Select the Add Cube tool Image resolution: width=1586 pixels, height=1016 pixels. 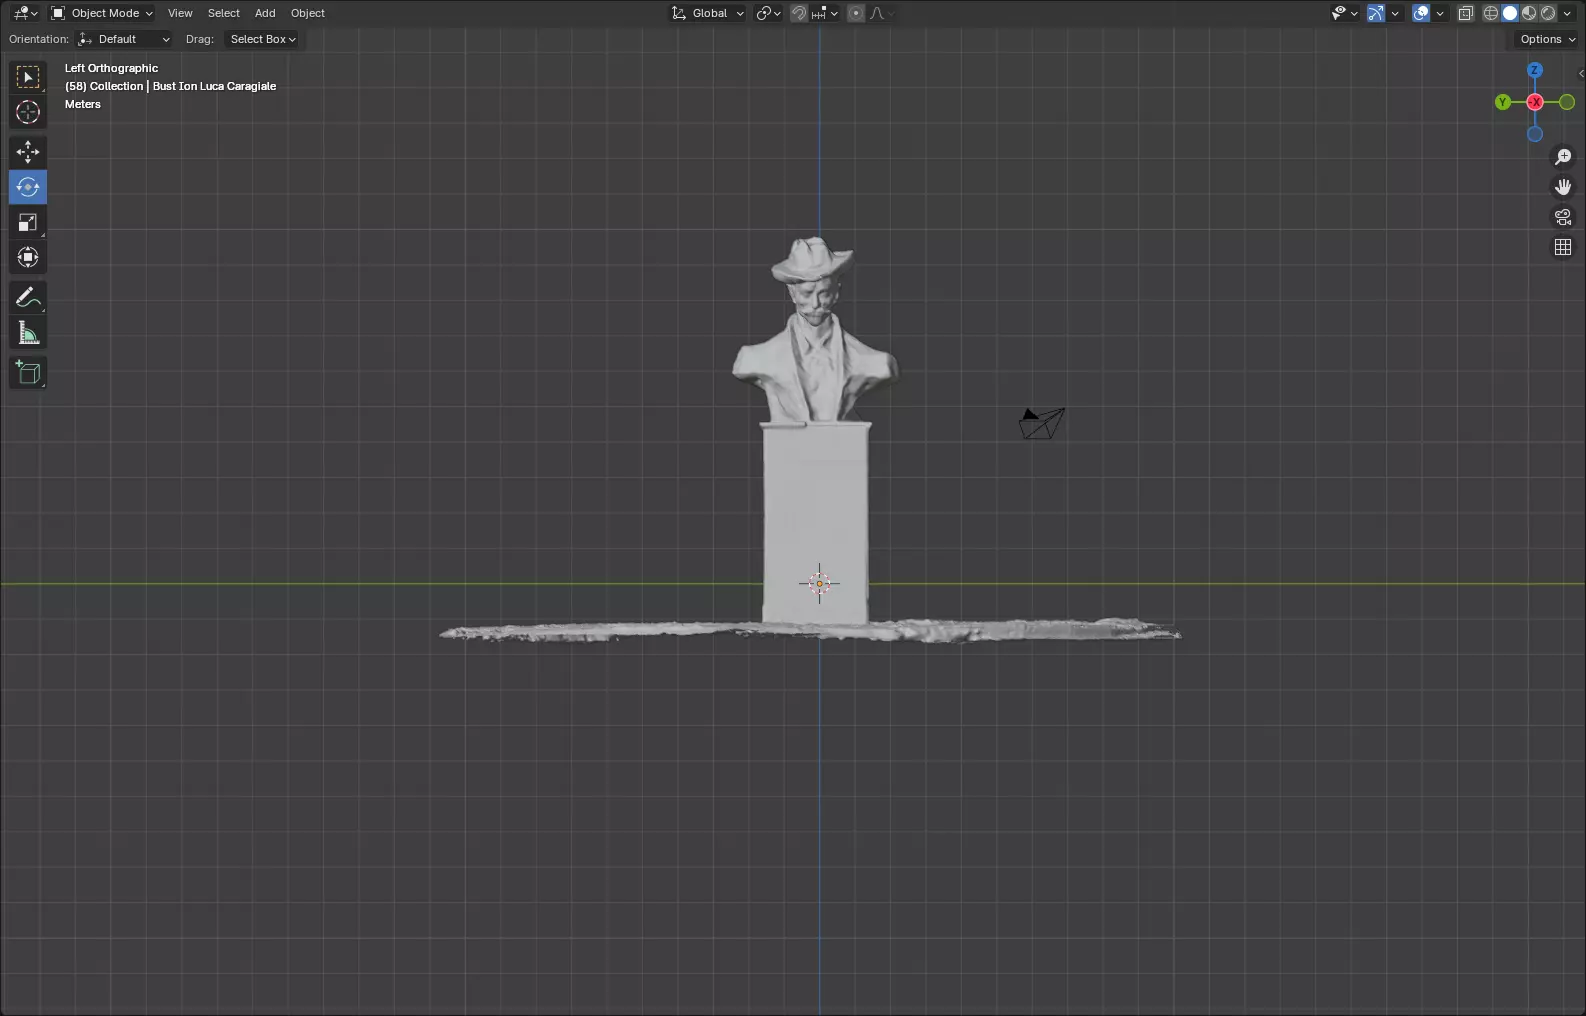pyautogui.click(x=28, y=373)
